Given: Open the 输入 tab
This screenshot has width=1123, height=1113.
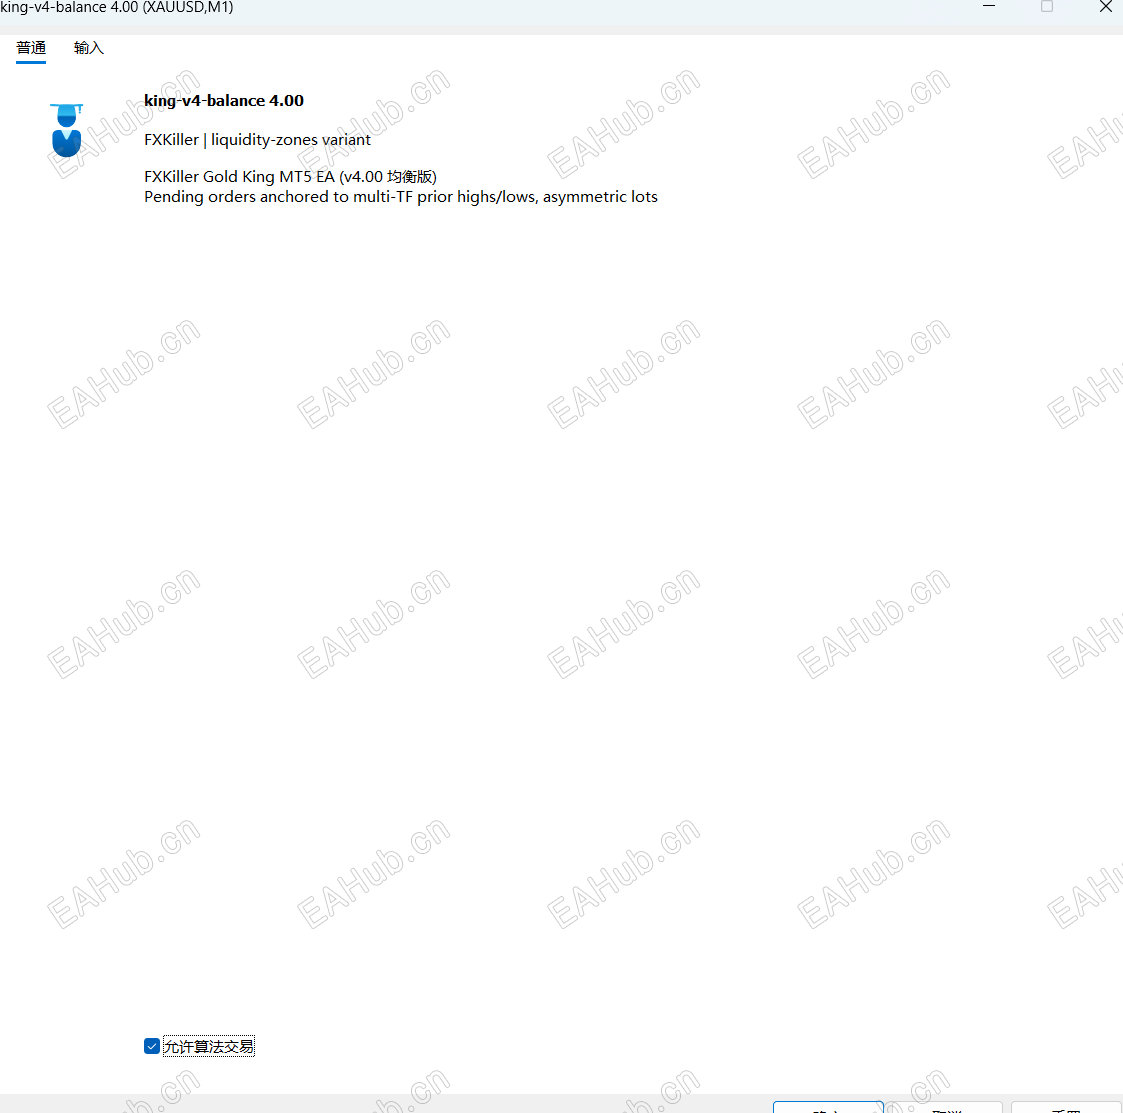Looking at the screenshot, I should click(x=89, y=48).
